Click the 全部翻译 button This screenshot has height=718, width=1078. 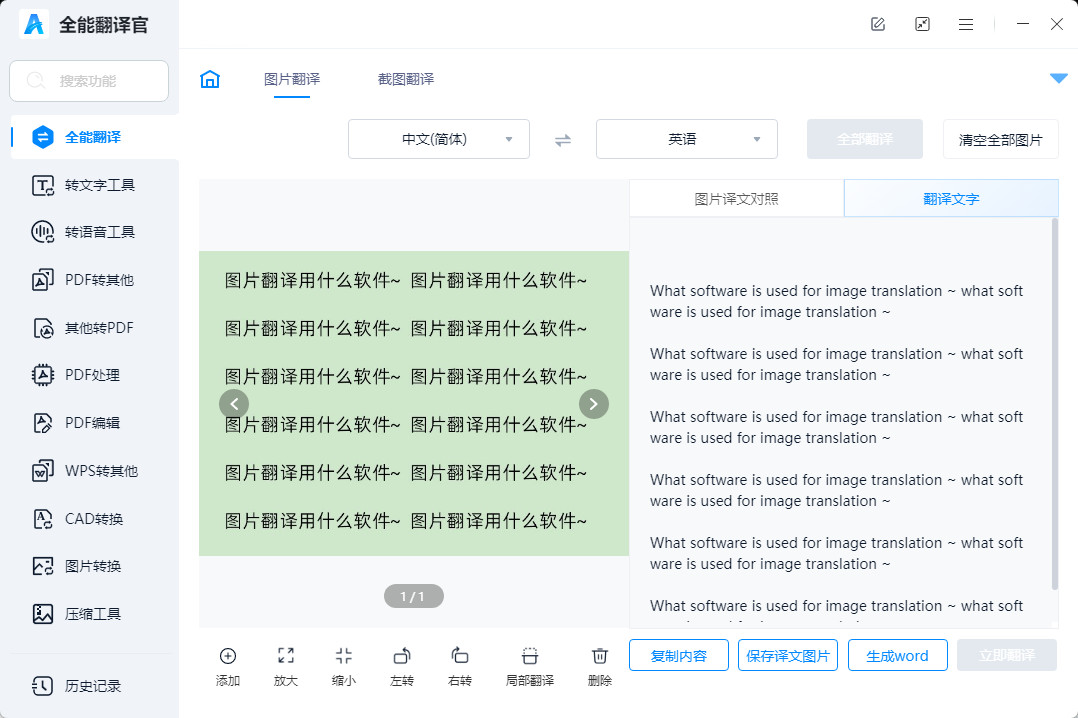pos(865,139)
